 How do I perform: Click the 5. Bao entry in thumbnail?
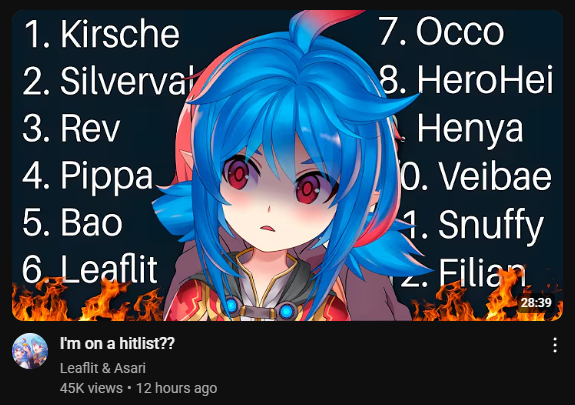click(72, 223)
